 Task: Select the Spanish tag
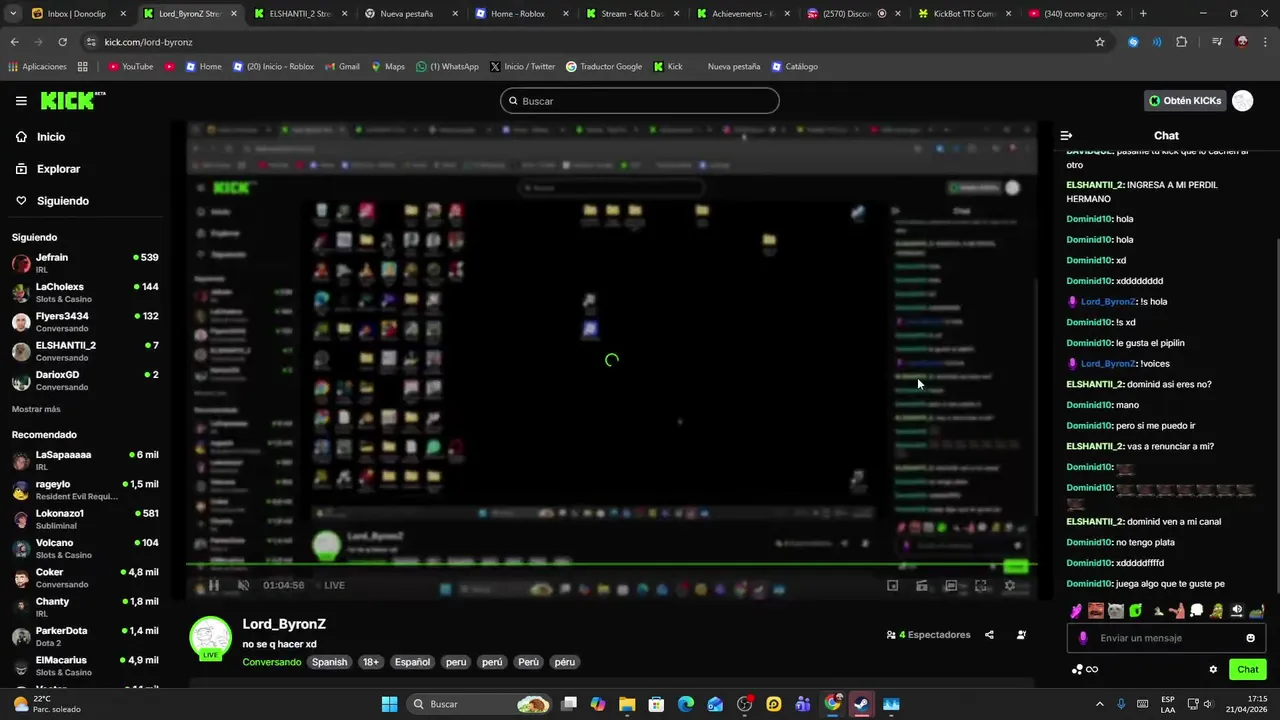click(x=329, y=662)
